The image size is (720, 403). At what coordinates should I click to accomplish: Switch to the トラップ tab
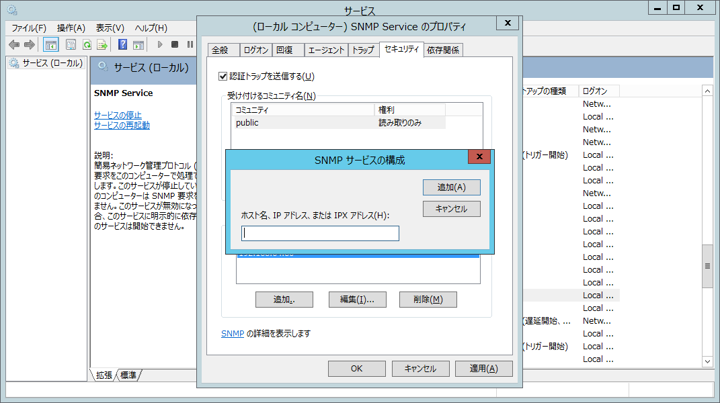pyautogui.click(x=364, y=50)
